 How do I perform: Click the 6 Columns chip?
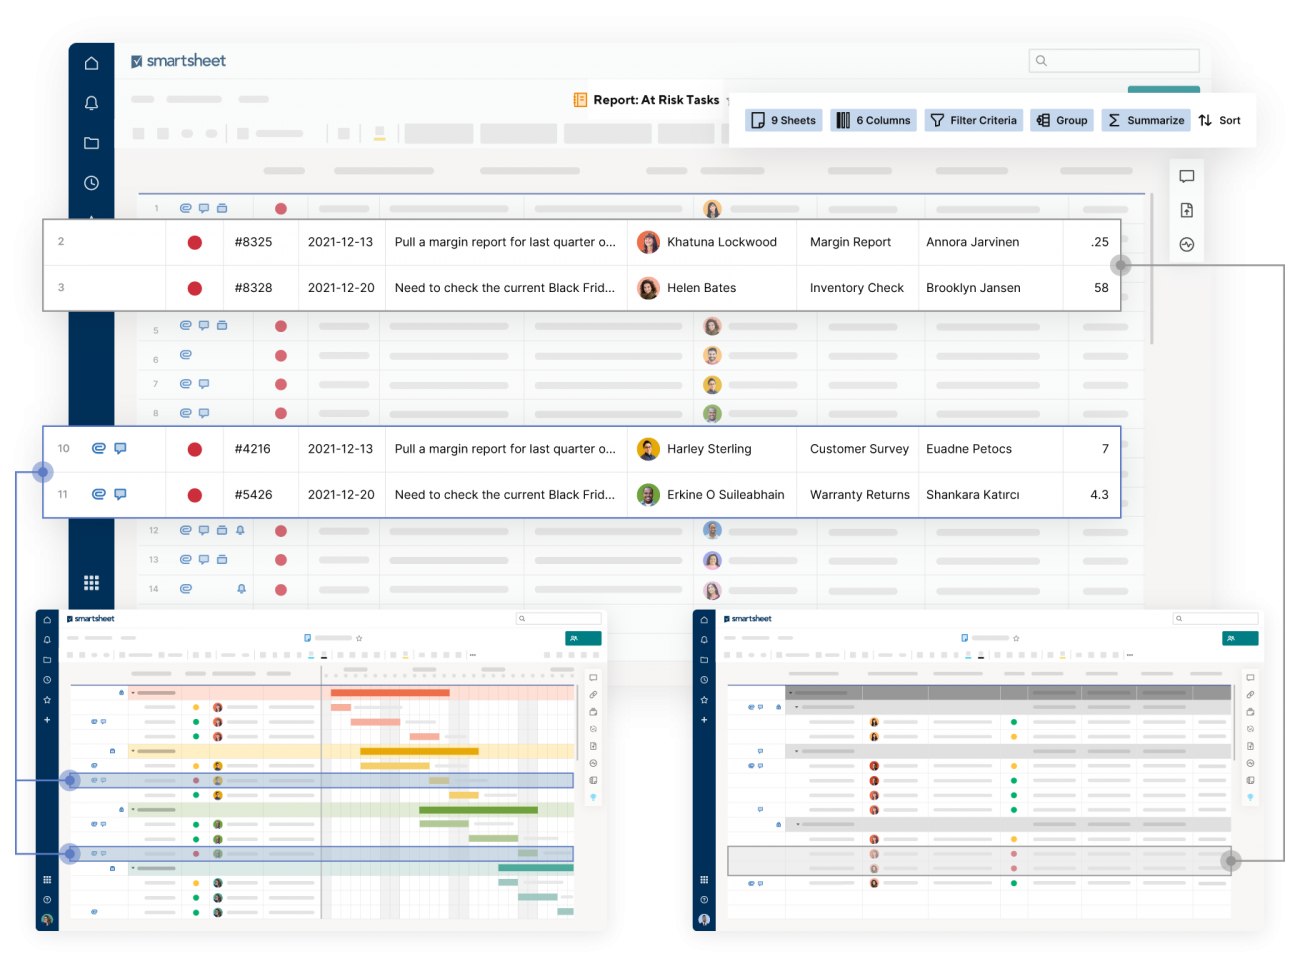[873, 120]
